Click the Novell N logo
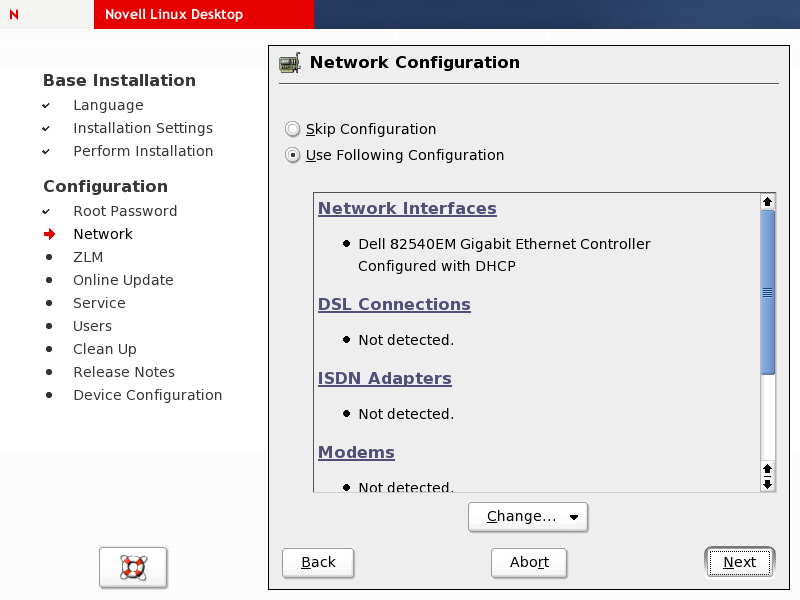The height and width of the screenshot is (600, 800). tap(13, 15)
